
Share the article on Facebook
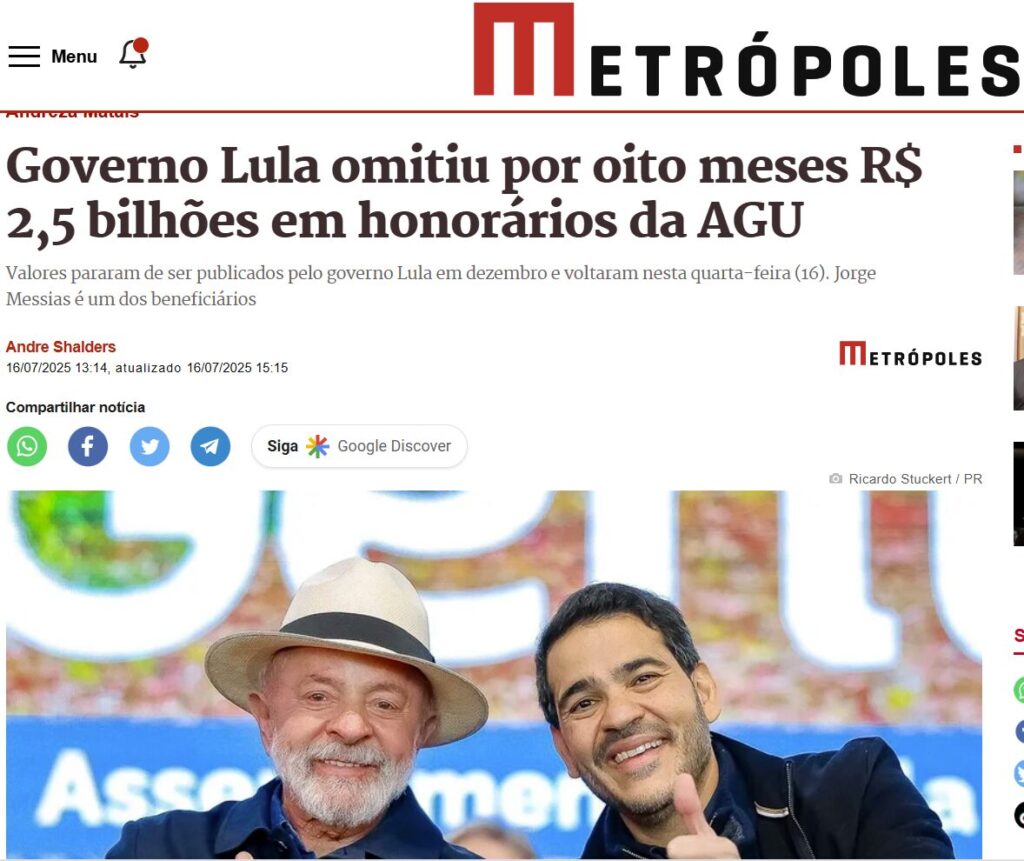tap(88, 446)
